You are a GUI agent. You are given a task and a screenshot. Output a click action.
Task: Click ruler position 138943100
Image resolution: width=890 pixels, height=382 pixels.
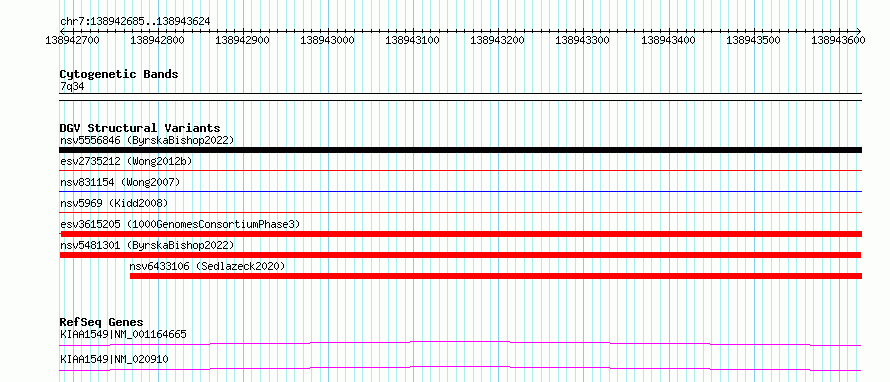pos(413,40)
